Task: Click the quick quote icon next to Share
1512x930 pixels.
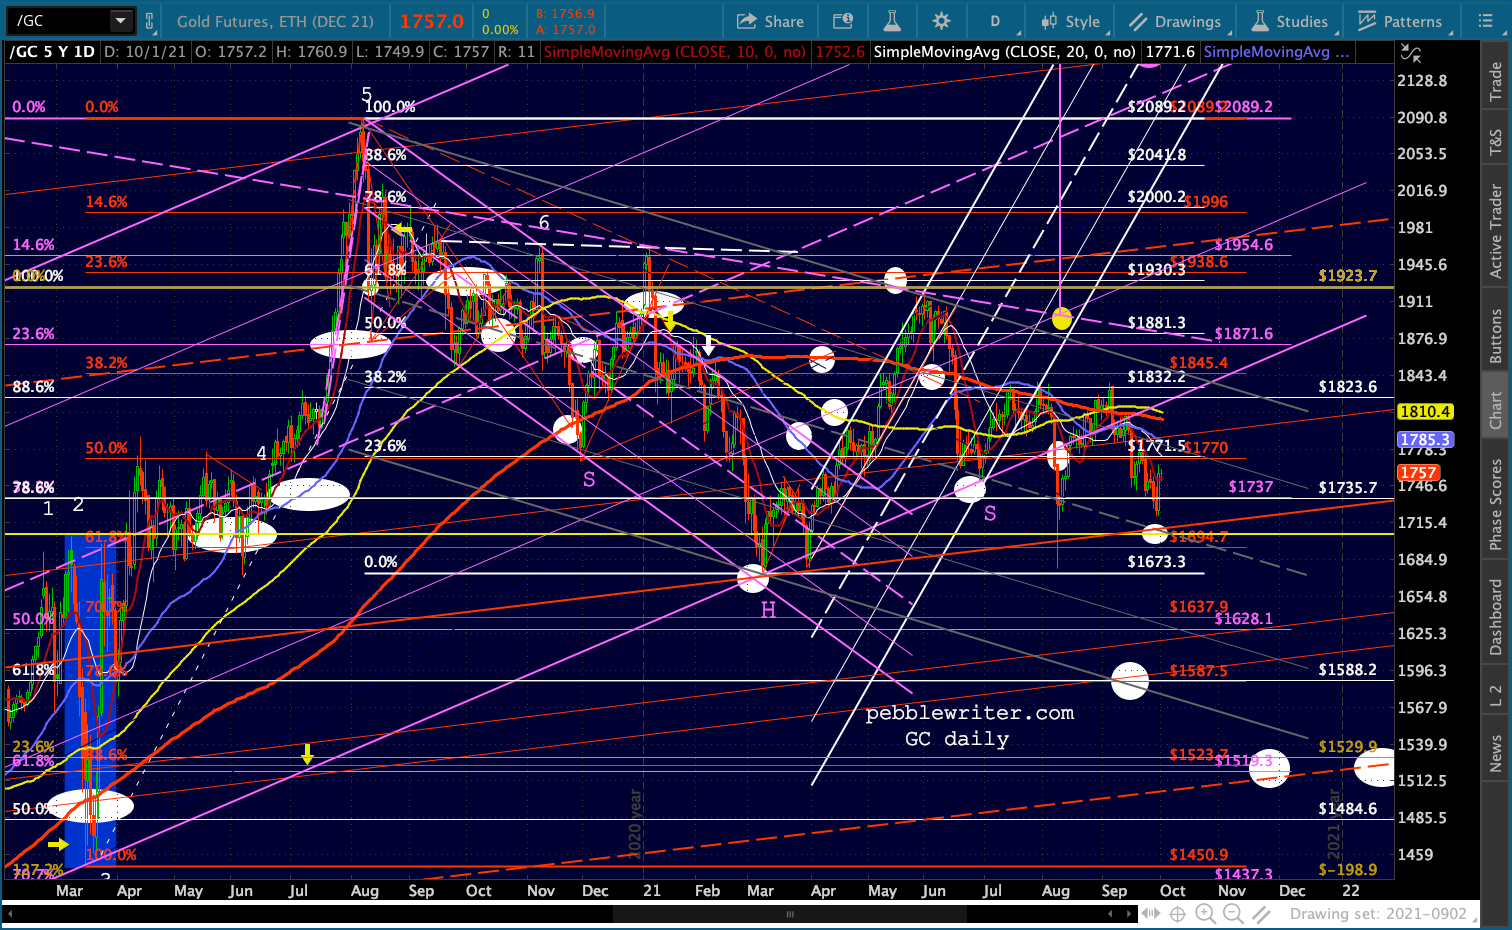Action: pyautogui.click(x=843, y=21)
